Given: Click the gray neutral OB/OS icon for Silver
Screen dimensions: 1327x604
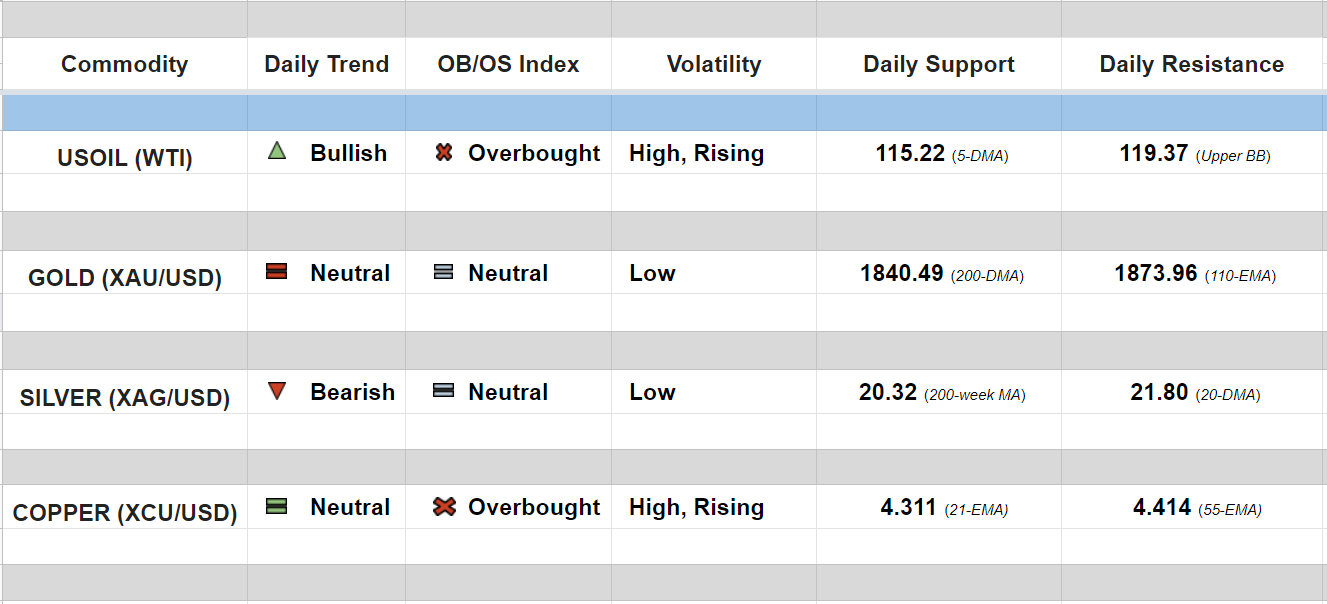Looking at the screenshot, I should pyautogui.click(x=444, y=392).
